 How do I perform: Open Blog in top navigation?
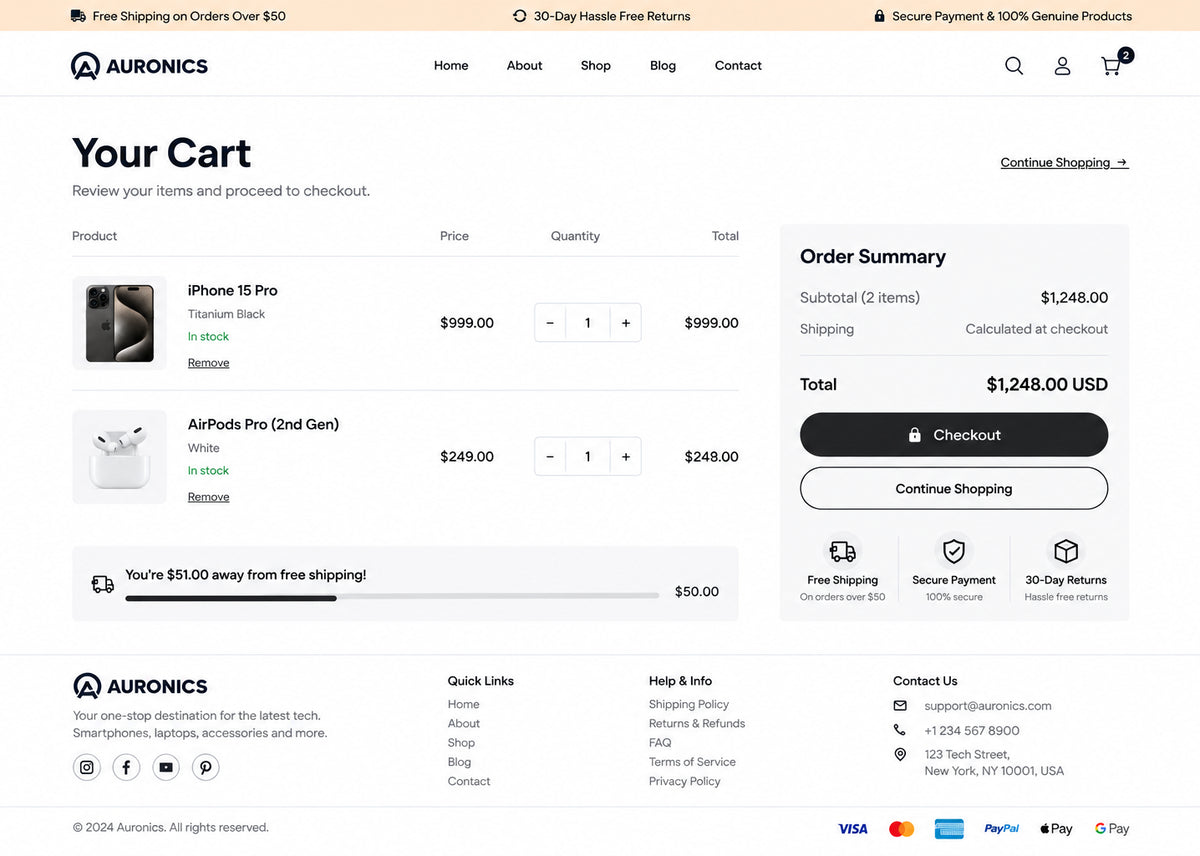(x=663, y=66)
